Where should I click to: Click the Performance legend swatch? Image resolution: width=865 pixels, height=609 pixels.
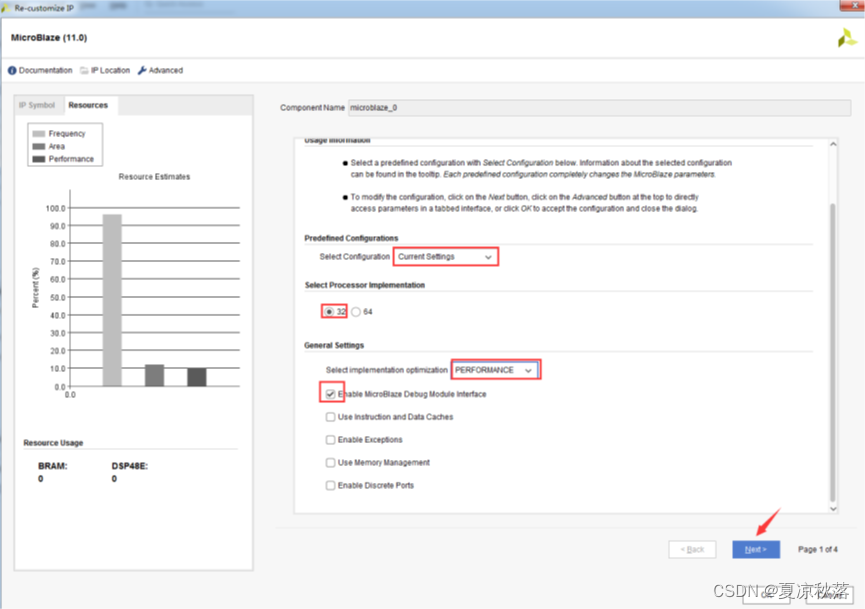[39, 159]
